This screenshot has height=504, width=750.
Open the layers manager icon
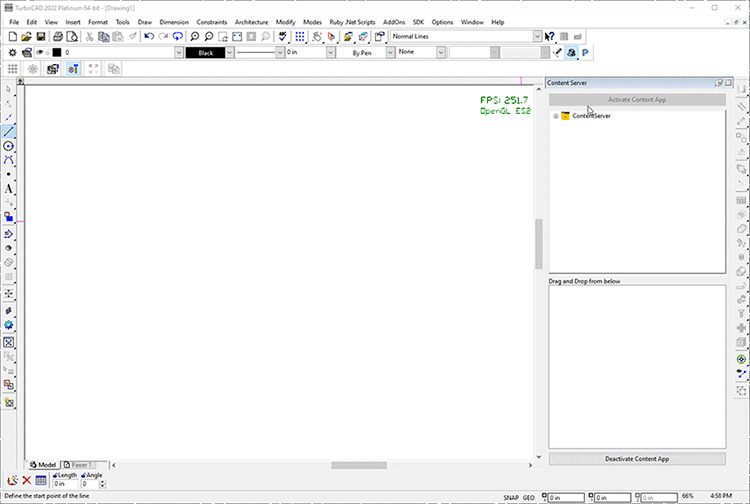(27, 53)
